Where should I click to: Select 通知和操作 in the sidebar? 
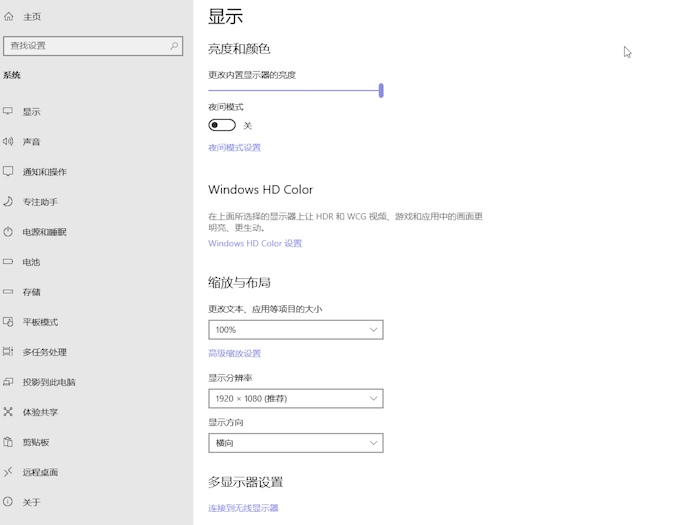tap(45, 172)
